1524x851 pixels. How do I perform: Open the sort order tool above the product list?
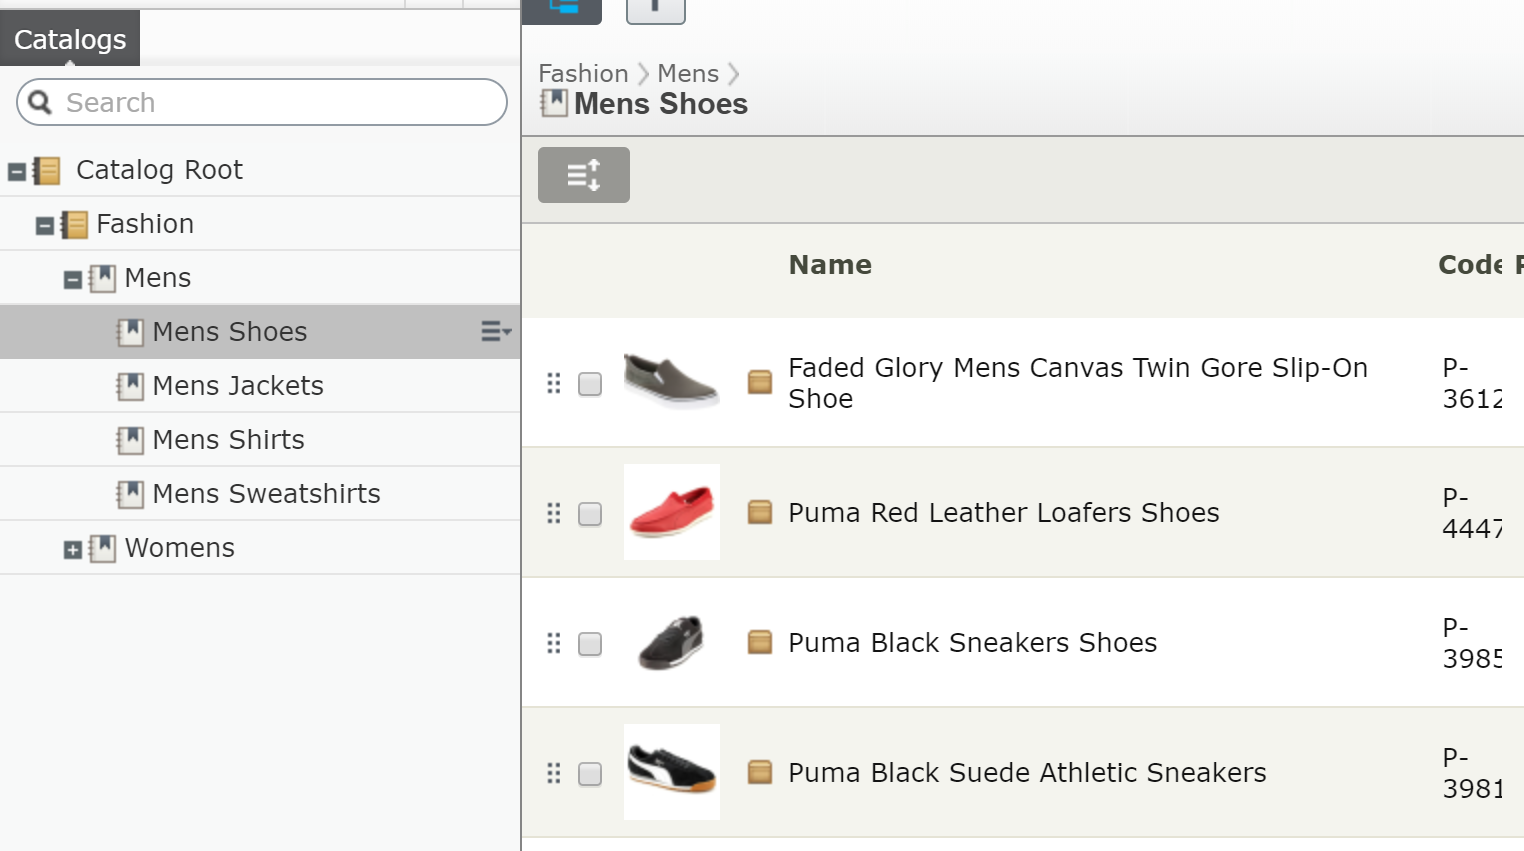[583, 175]
